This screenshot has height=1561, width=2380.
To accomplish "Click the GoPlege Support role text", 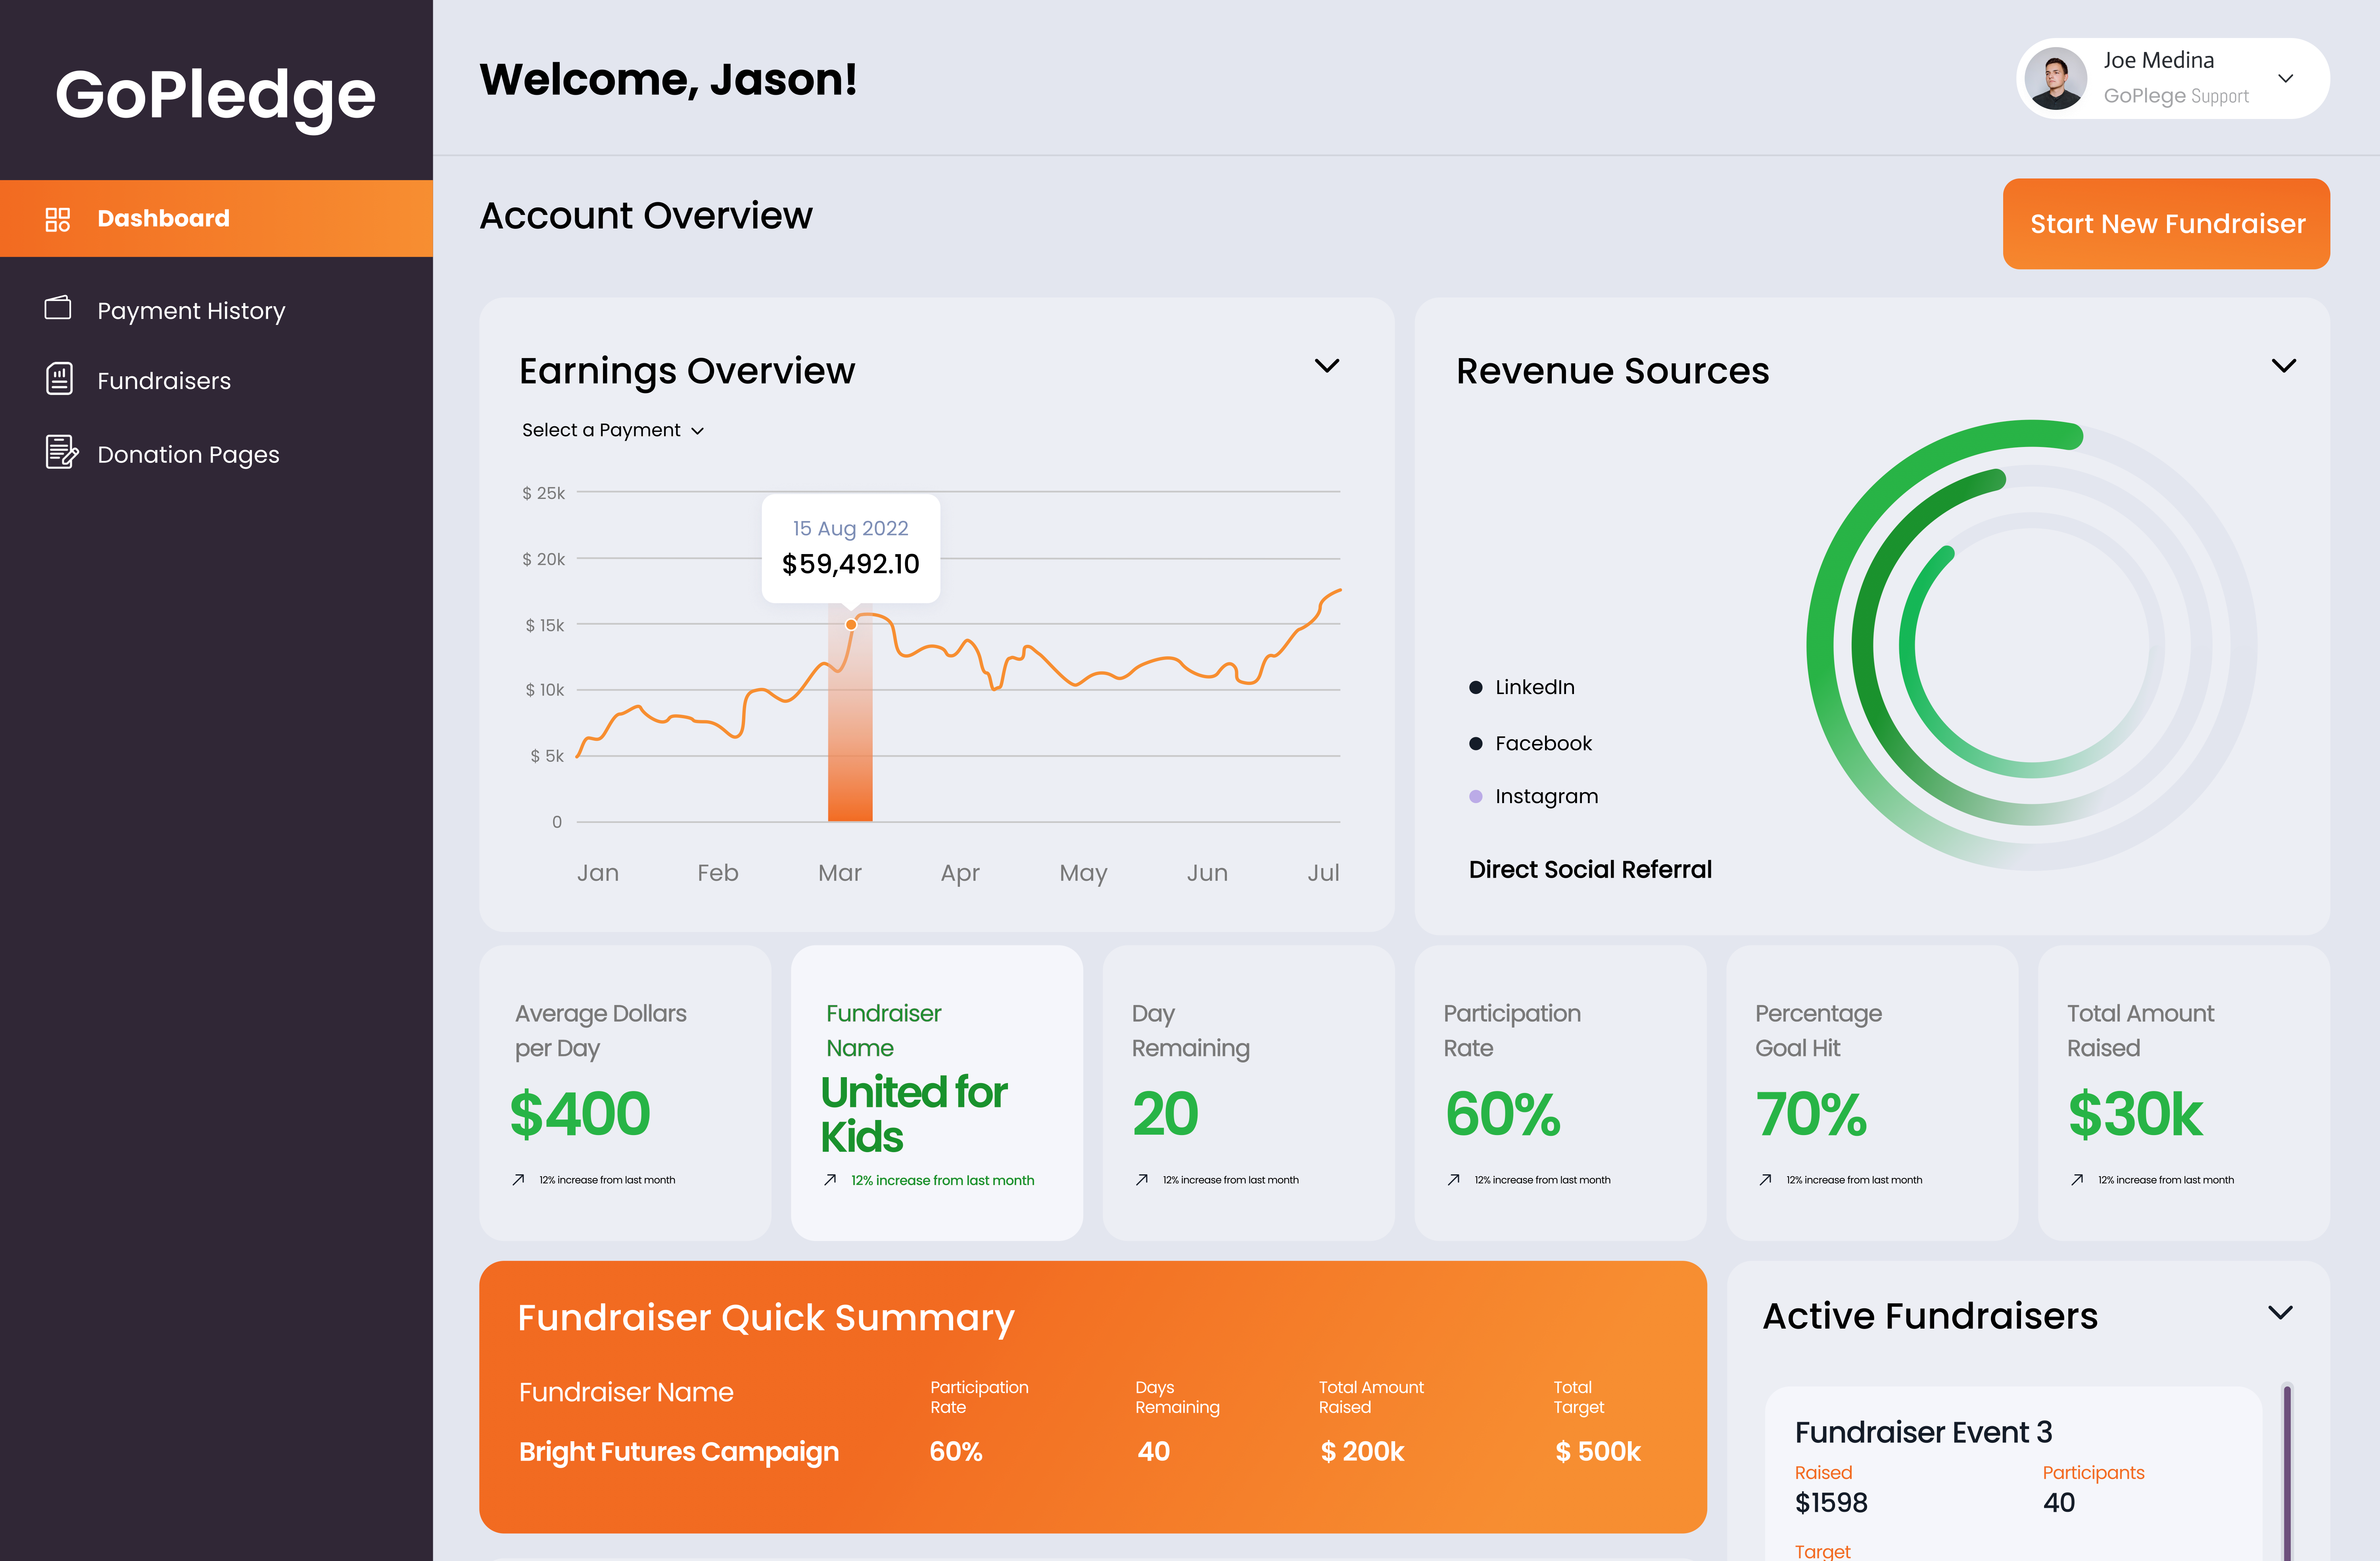I will click(2176, 96).
